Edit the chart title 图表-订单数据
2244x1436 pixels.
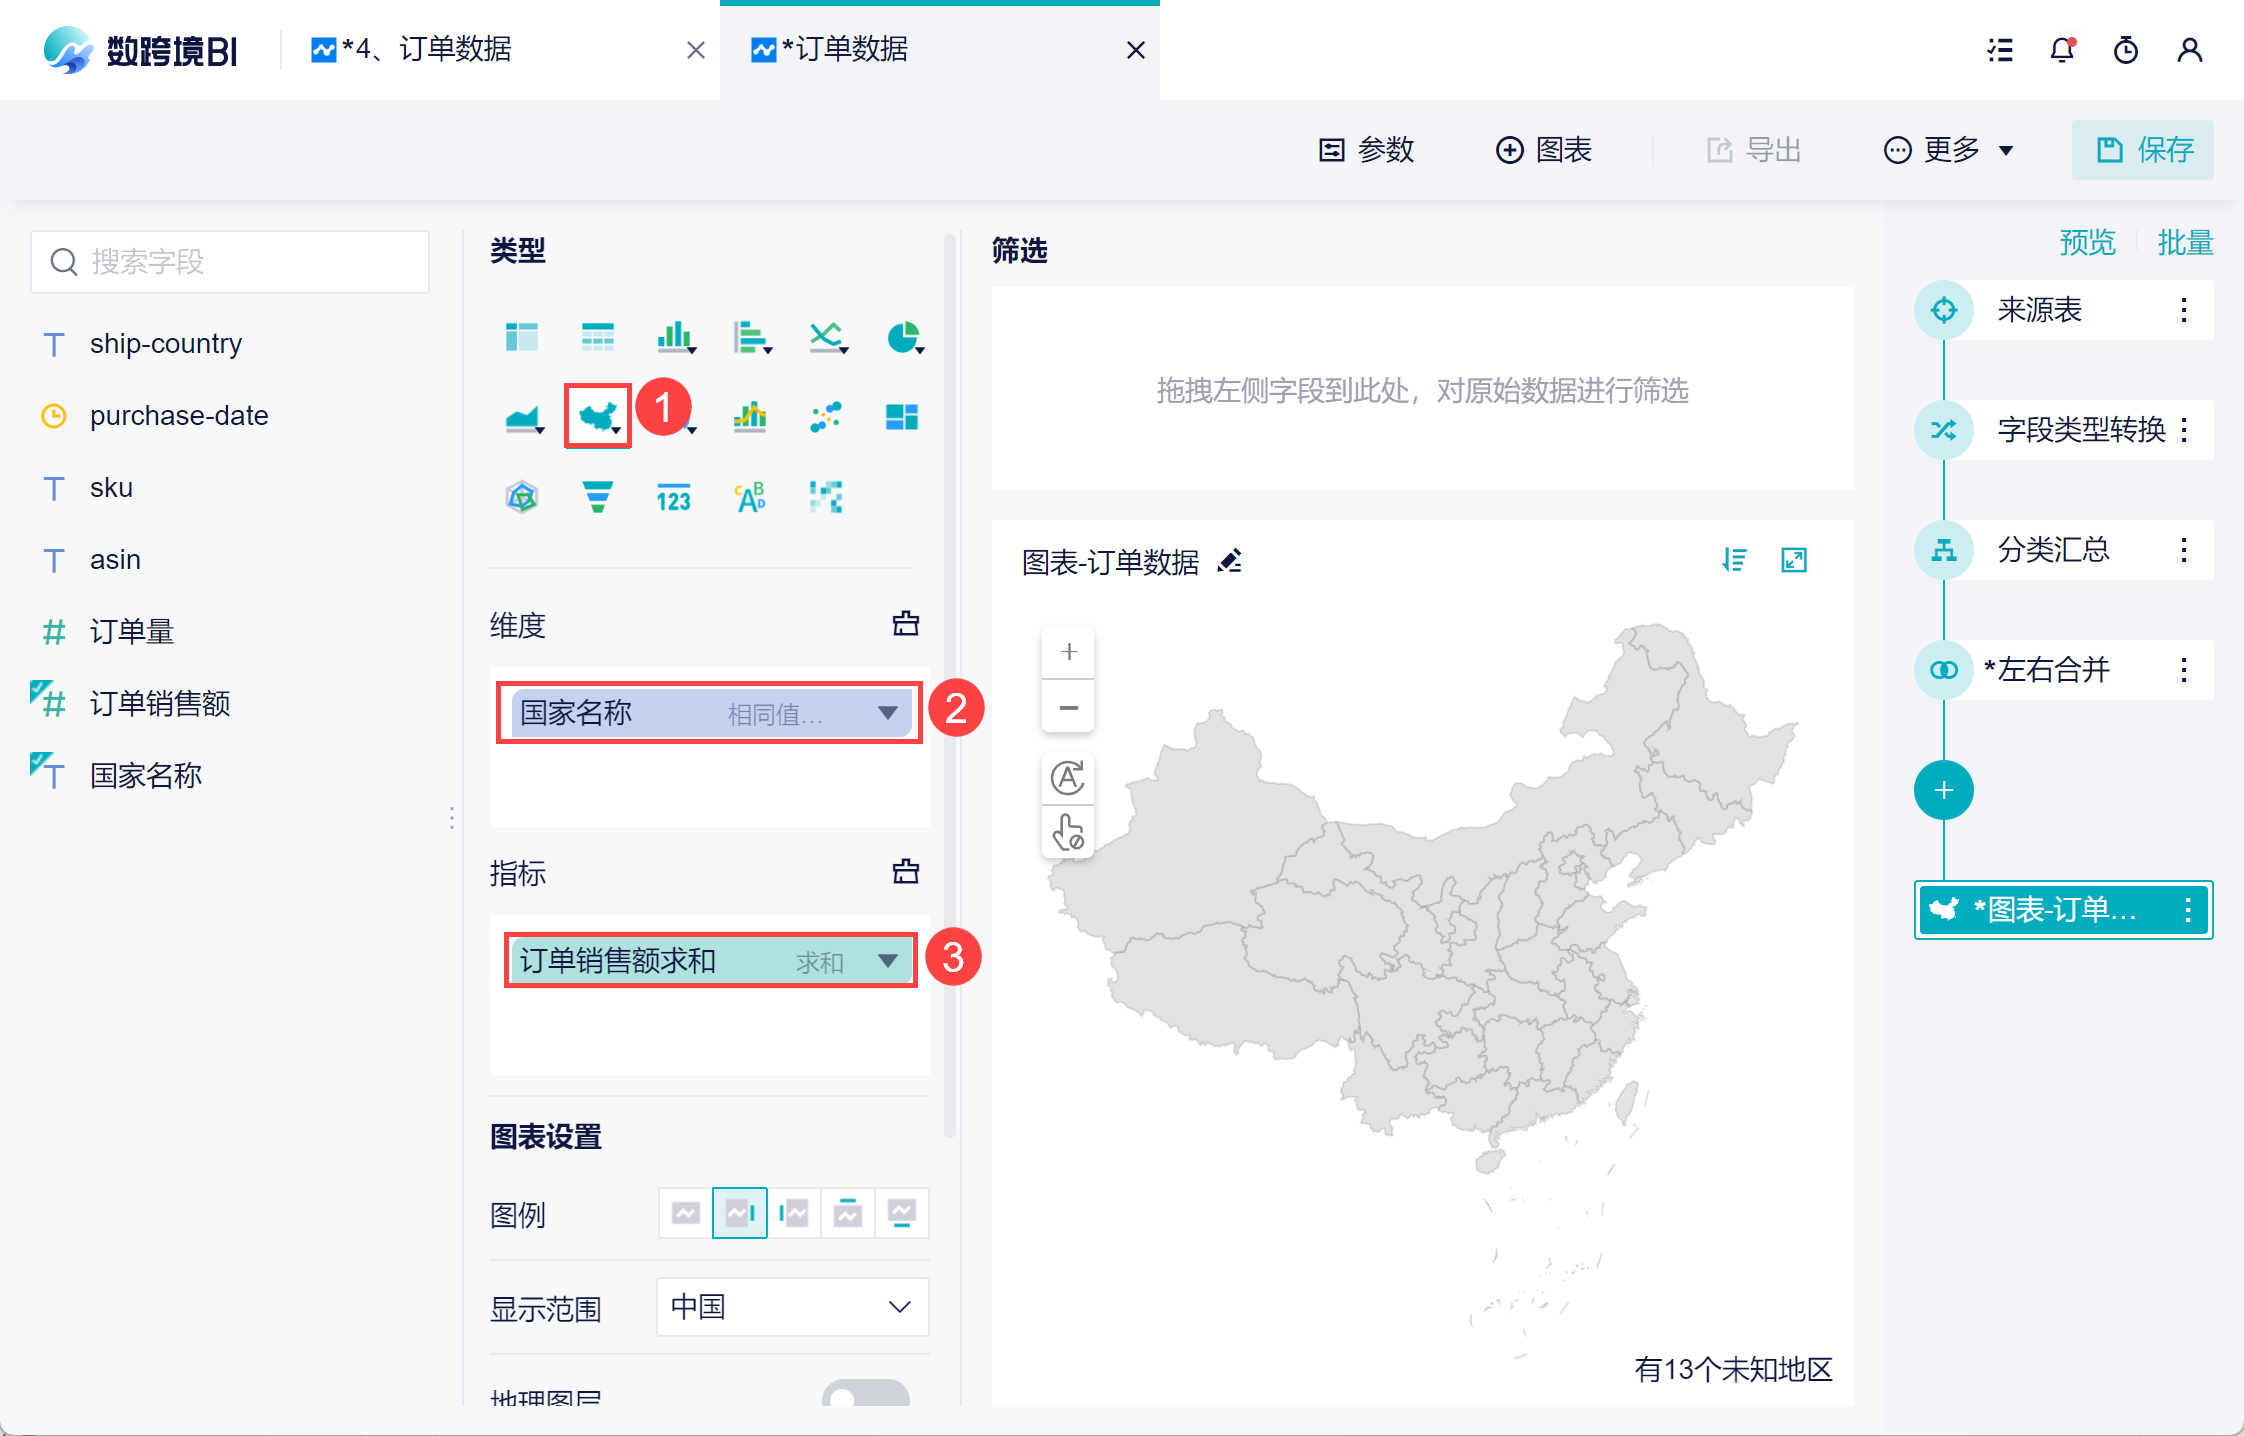1230,561
